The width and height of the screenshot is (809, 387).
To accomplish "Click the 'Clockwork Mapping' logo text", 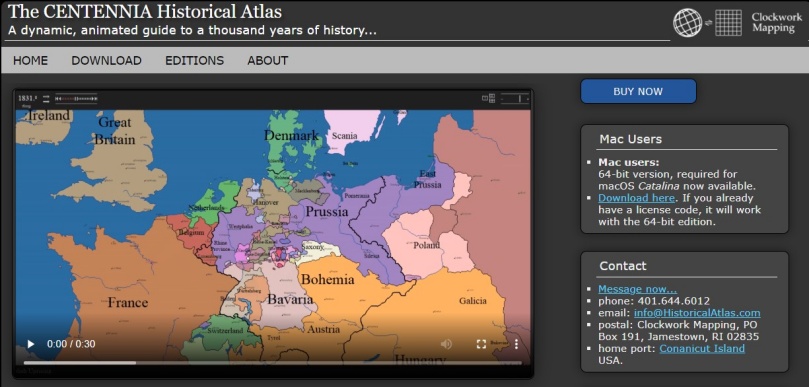I will pos(776,22).
